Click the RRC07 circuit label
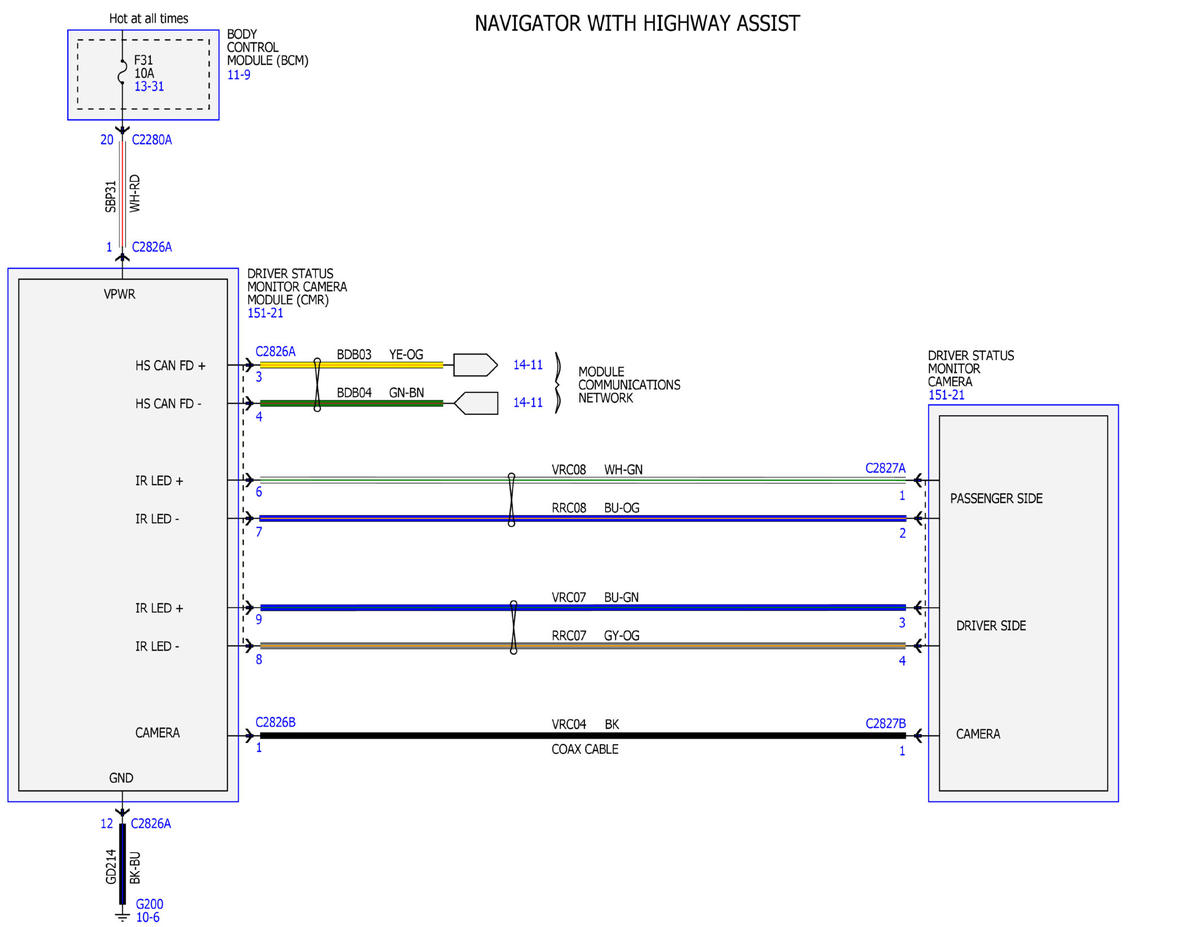Screen dimensions: 1200x927 pyautogui.click(x=569, y=635)
